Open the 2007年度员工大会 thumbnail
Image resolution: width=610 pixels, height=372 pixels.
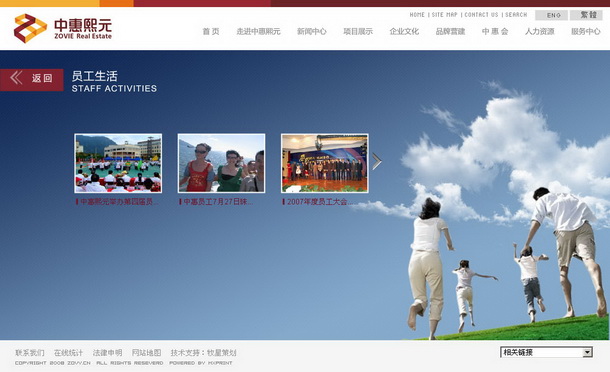pos(325,163)
